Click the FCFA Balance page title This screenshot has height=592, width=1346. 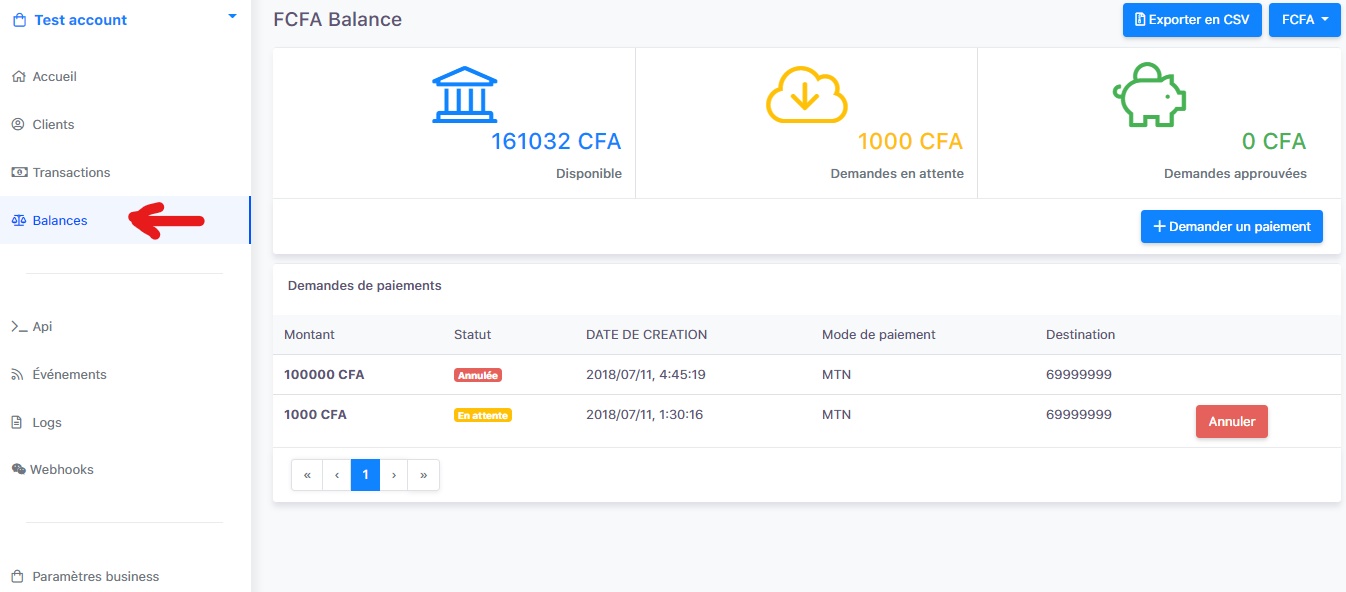point(337,19)
